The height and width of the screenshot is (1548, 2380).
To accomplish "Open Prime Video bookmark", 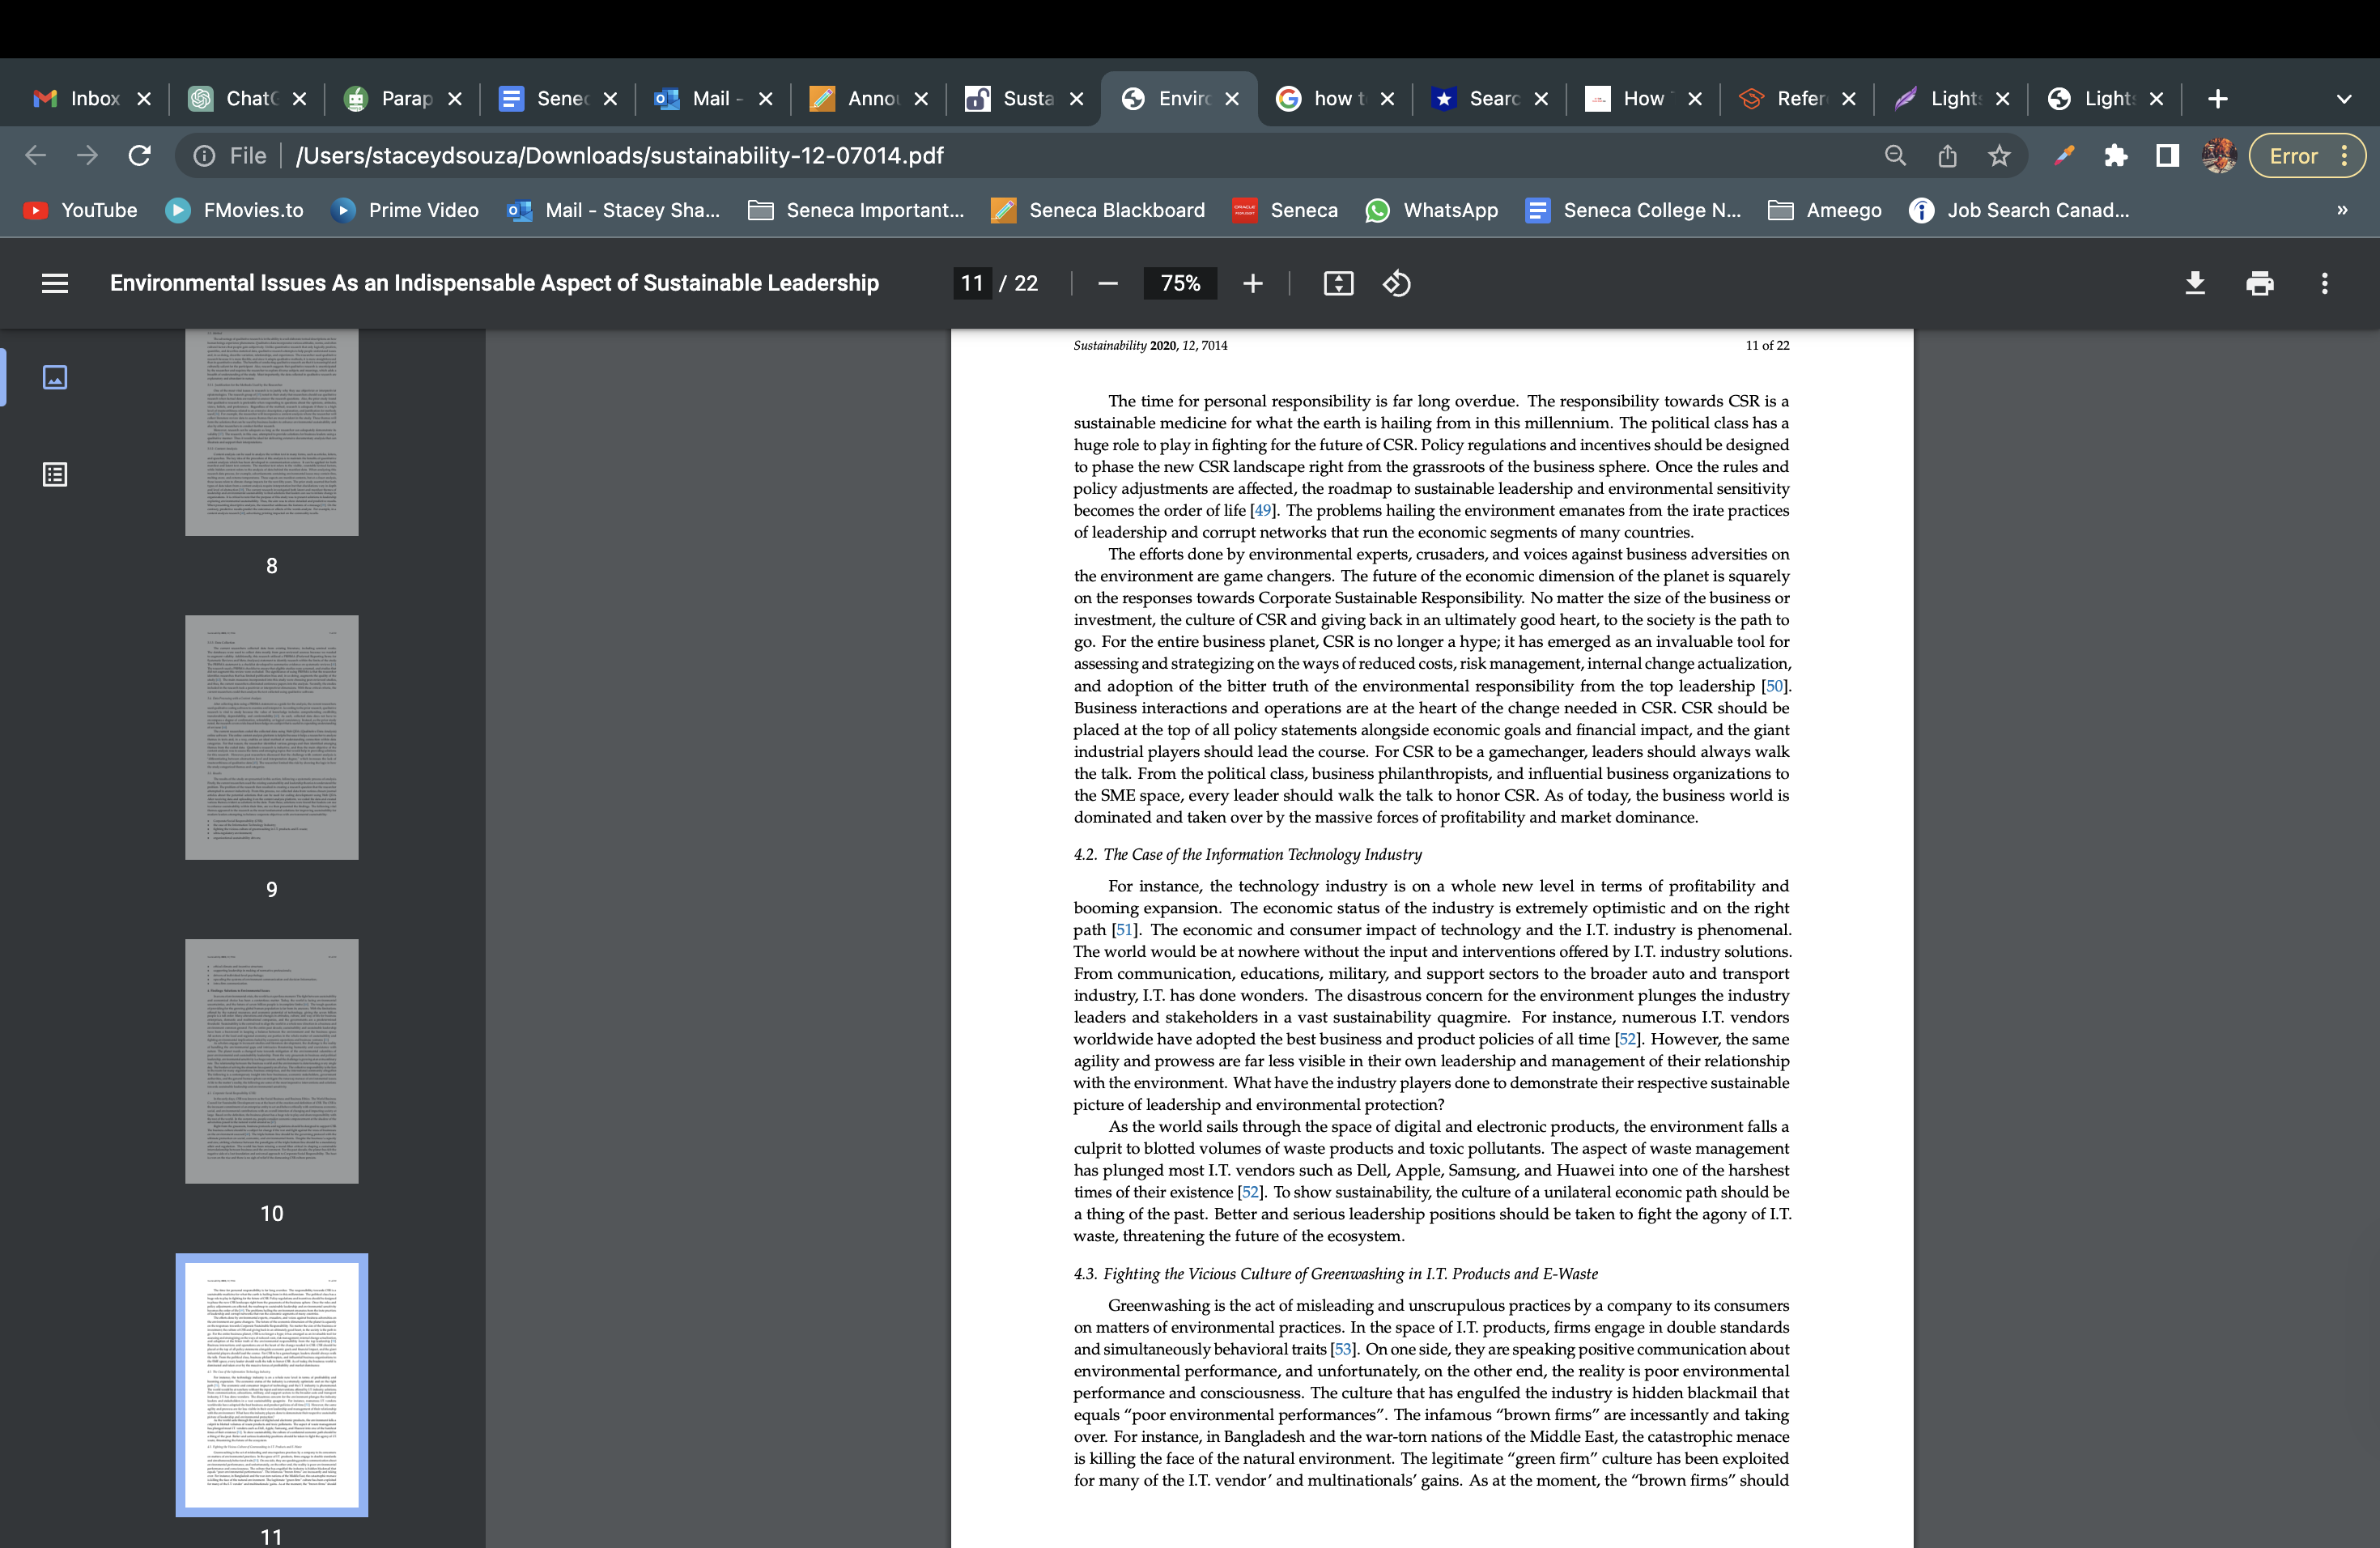I will click(x=405, y=210).
